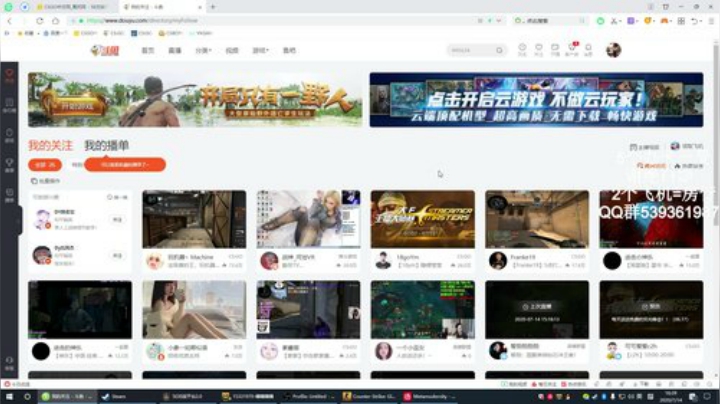Open the 鱼吧 navigation item
720x404 pixels.
pos(289,50)
